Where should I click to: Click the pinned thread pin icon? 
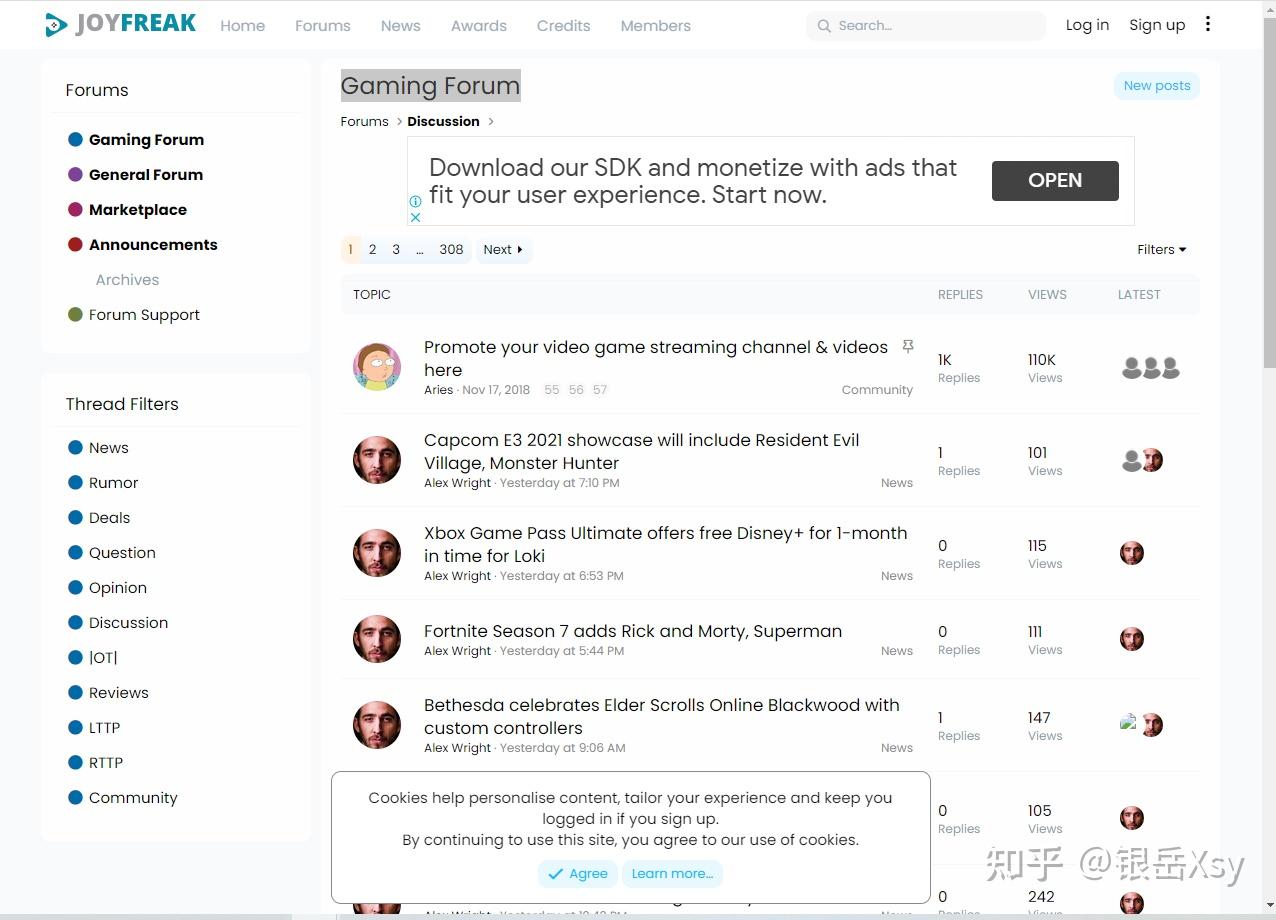(x=908, y=346)
